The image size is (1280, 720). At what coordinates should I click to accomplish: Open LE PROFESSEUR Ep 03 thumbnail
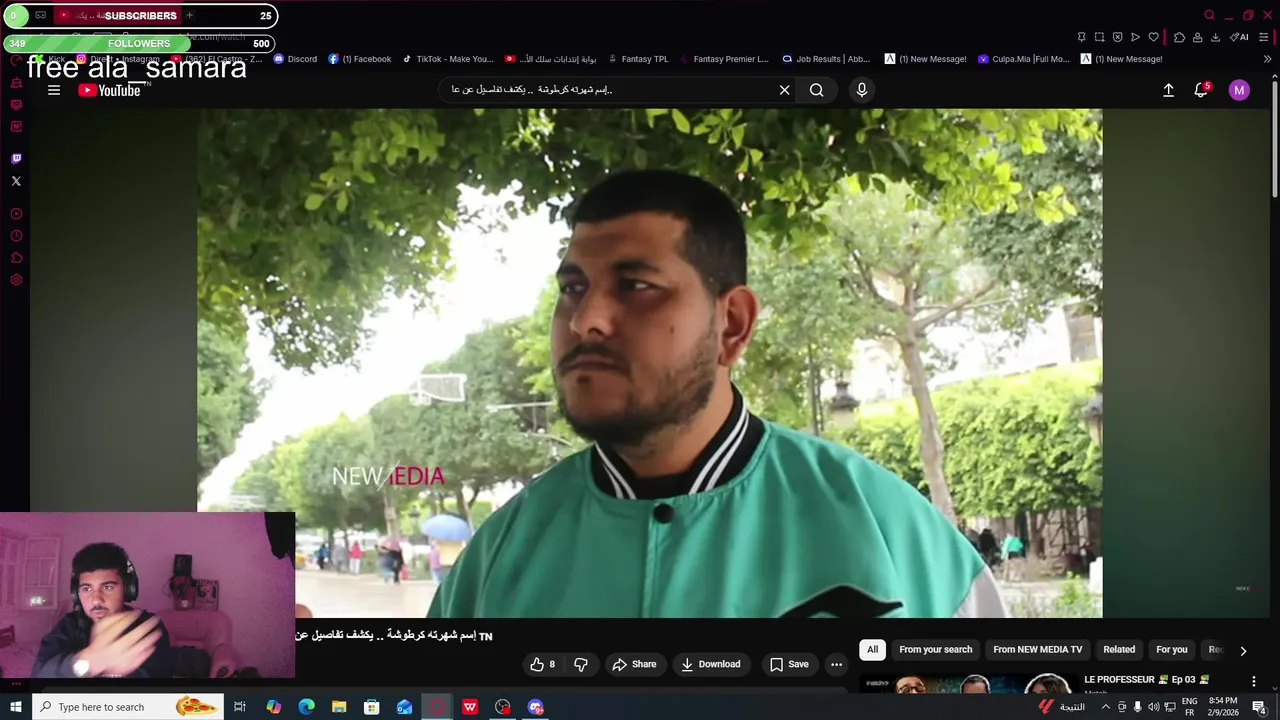[968, 684]
